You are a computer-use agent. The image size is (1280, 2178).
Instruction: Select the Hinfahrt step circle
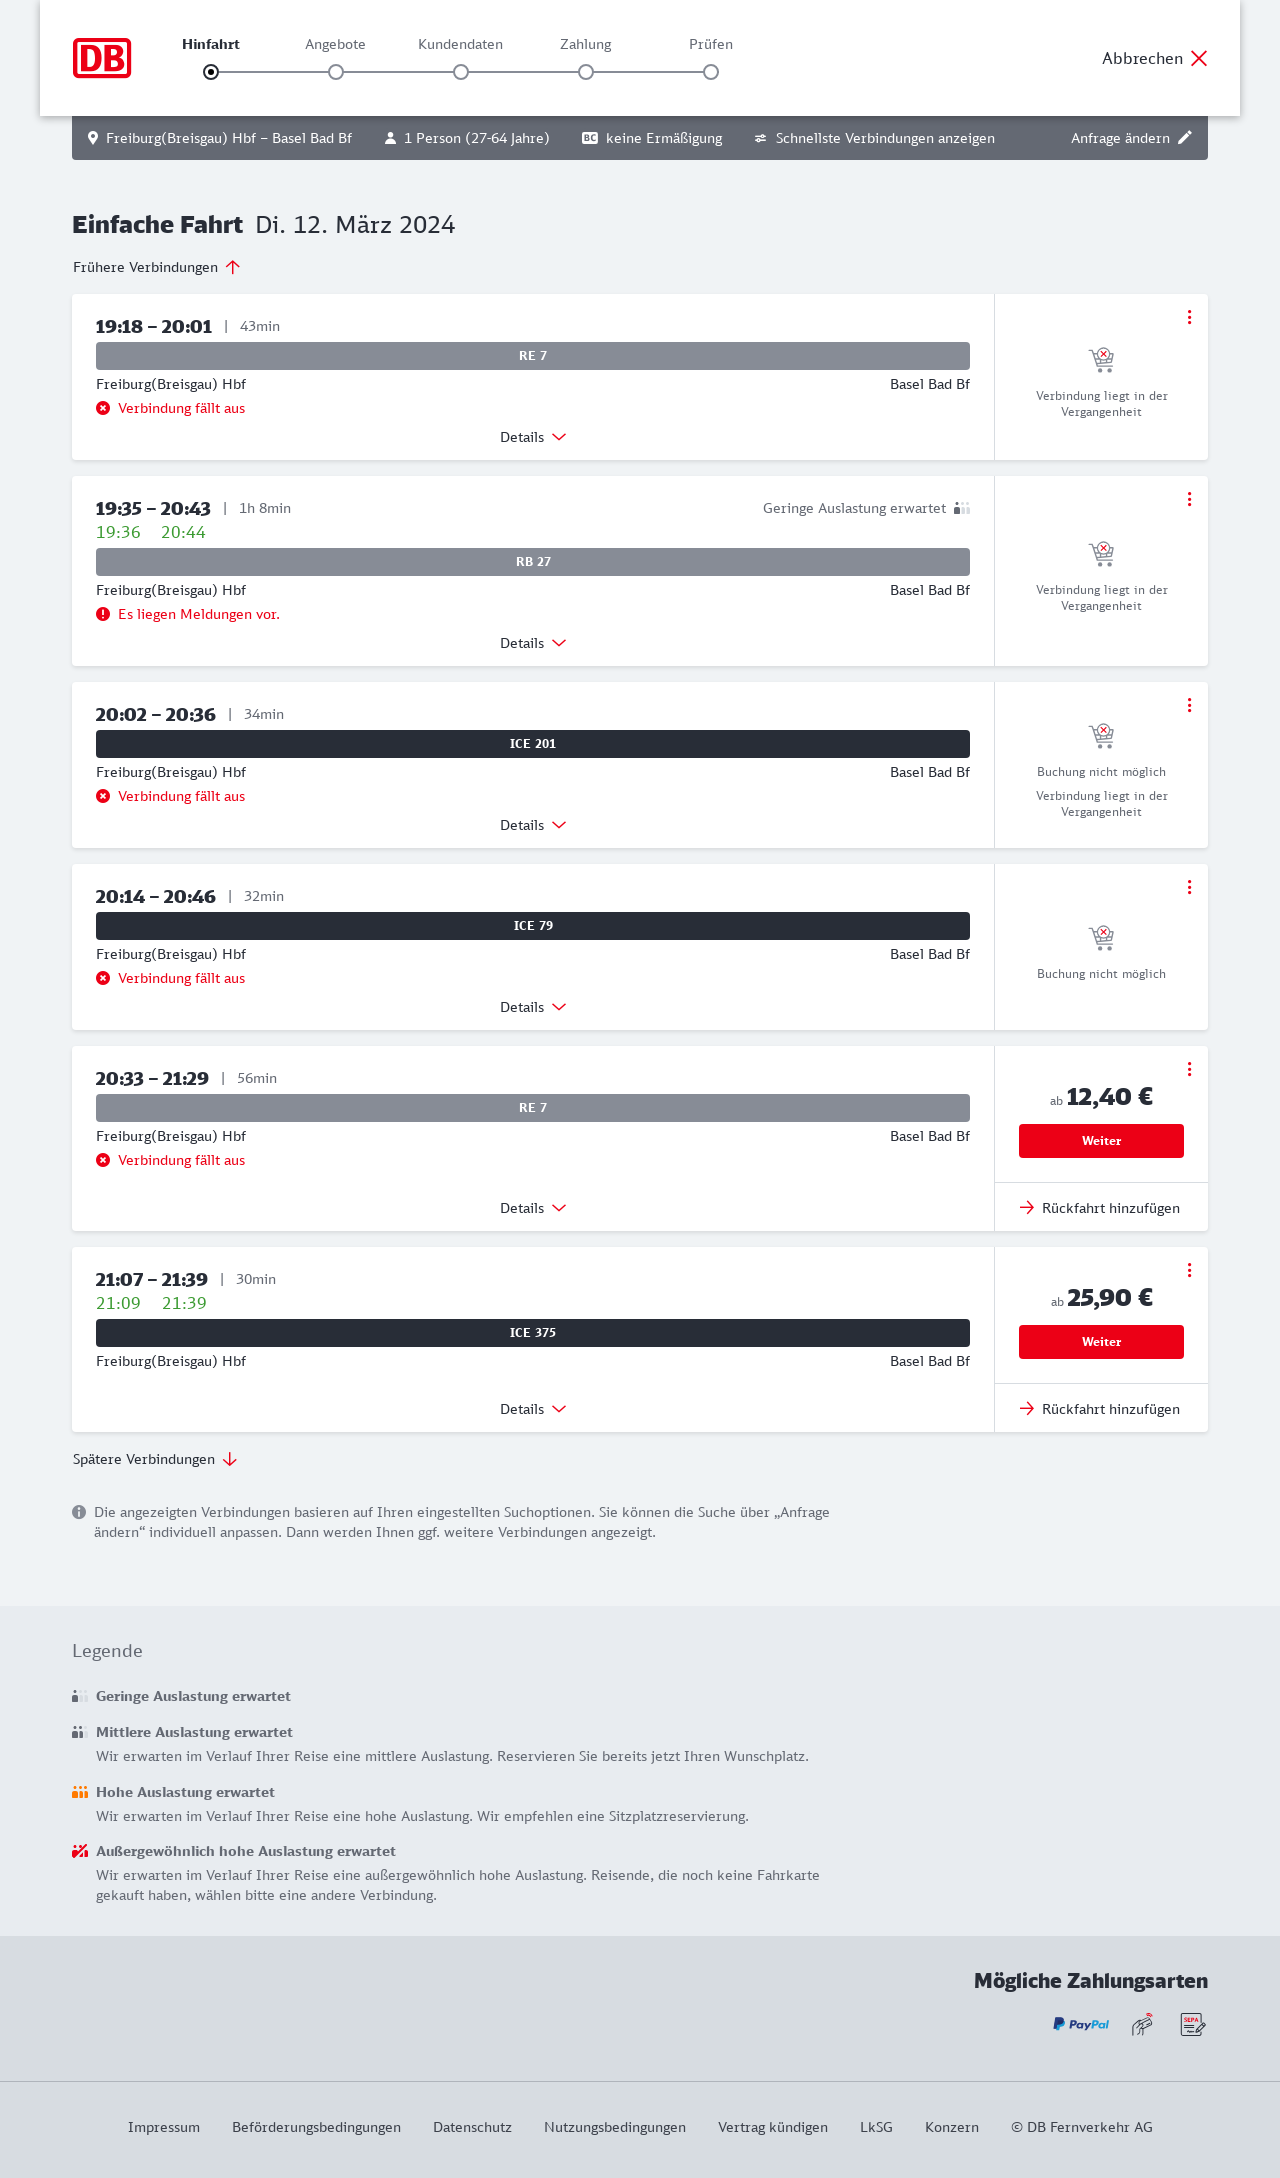211,72
